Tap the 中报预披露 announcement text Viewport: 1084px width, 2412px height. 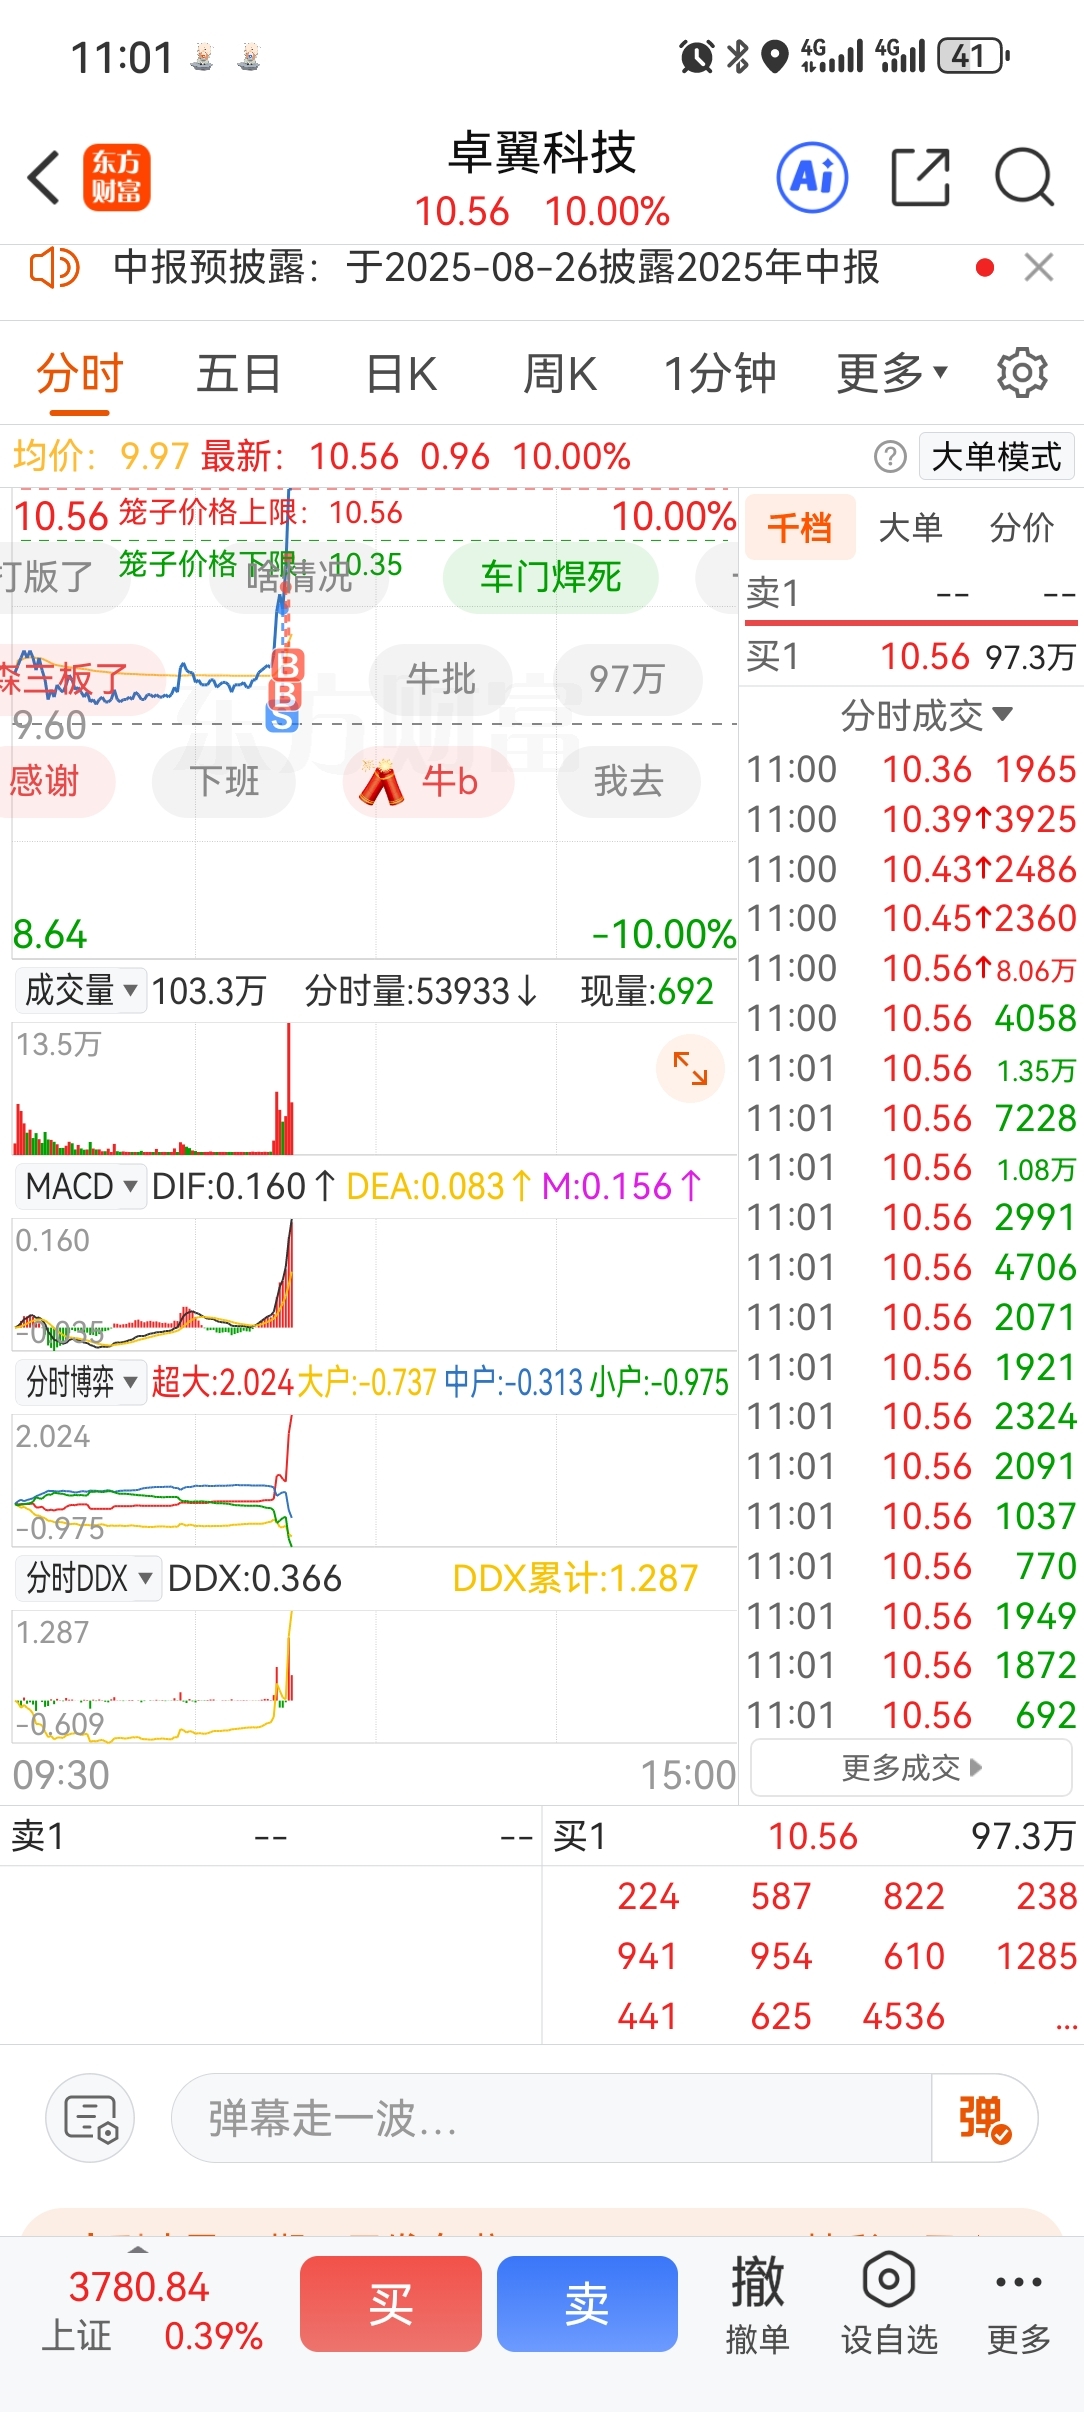click(x=496, y=267)
